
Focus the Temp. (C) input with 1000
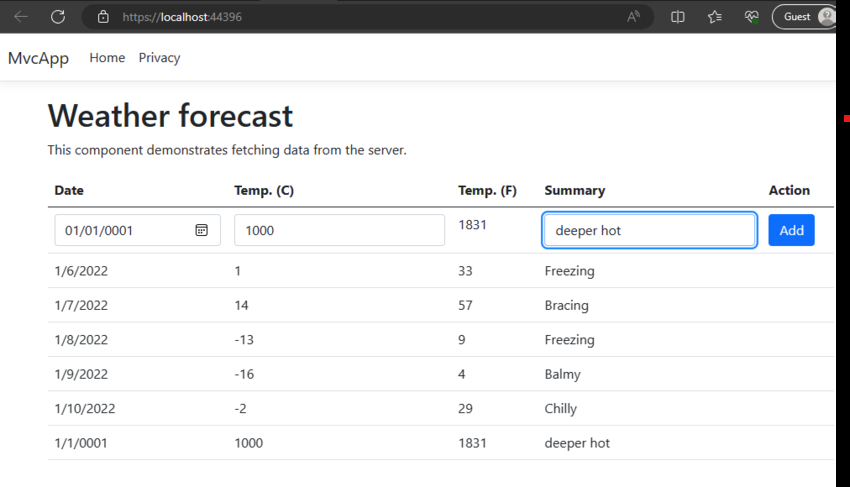(x=339, y=230)
